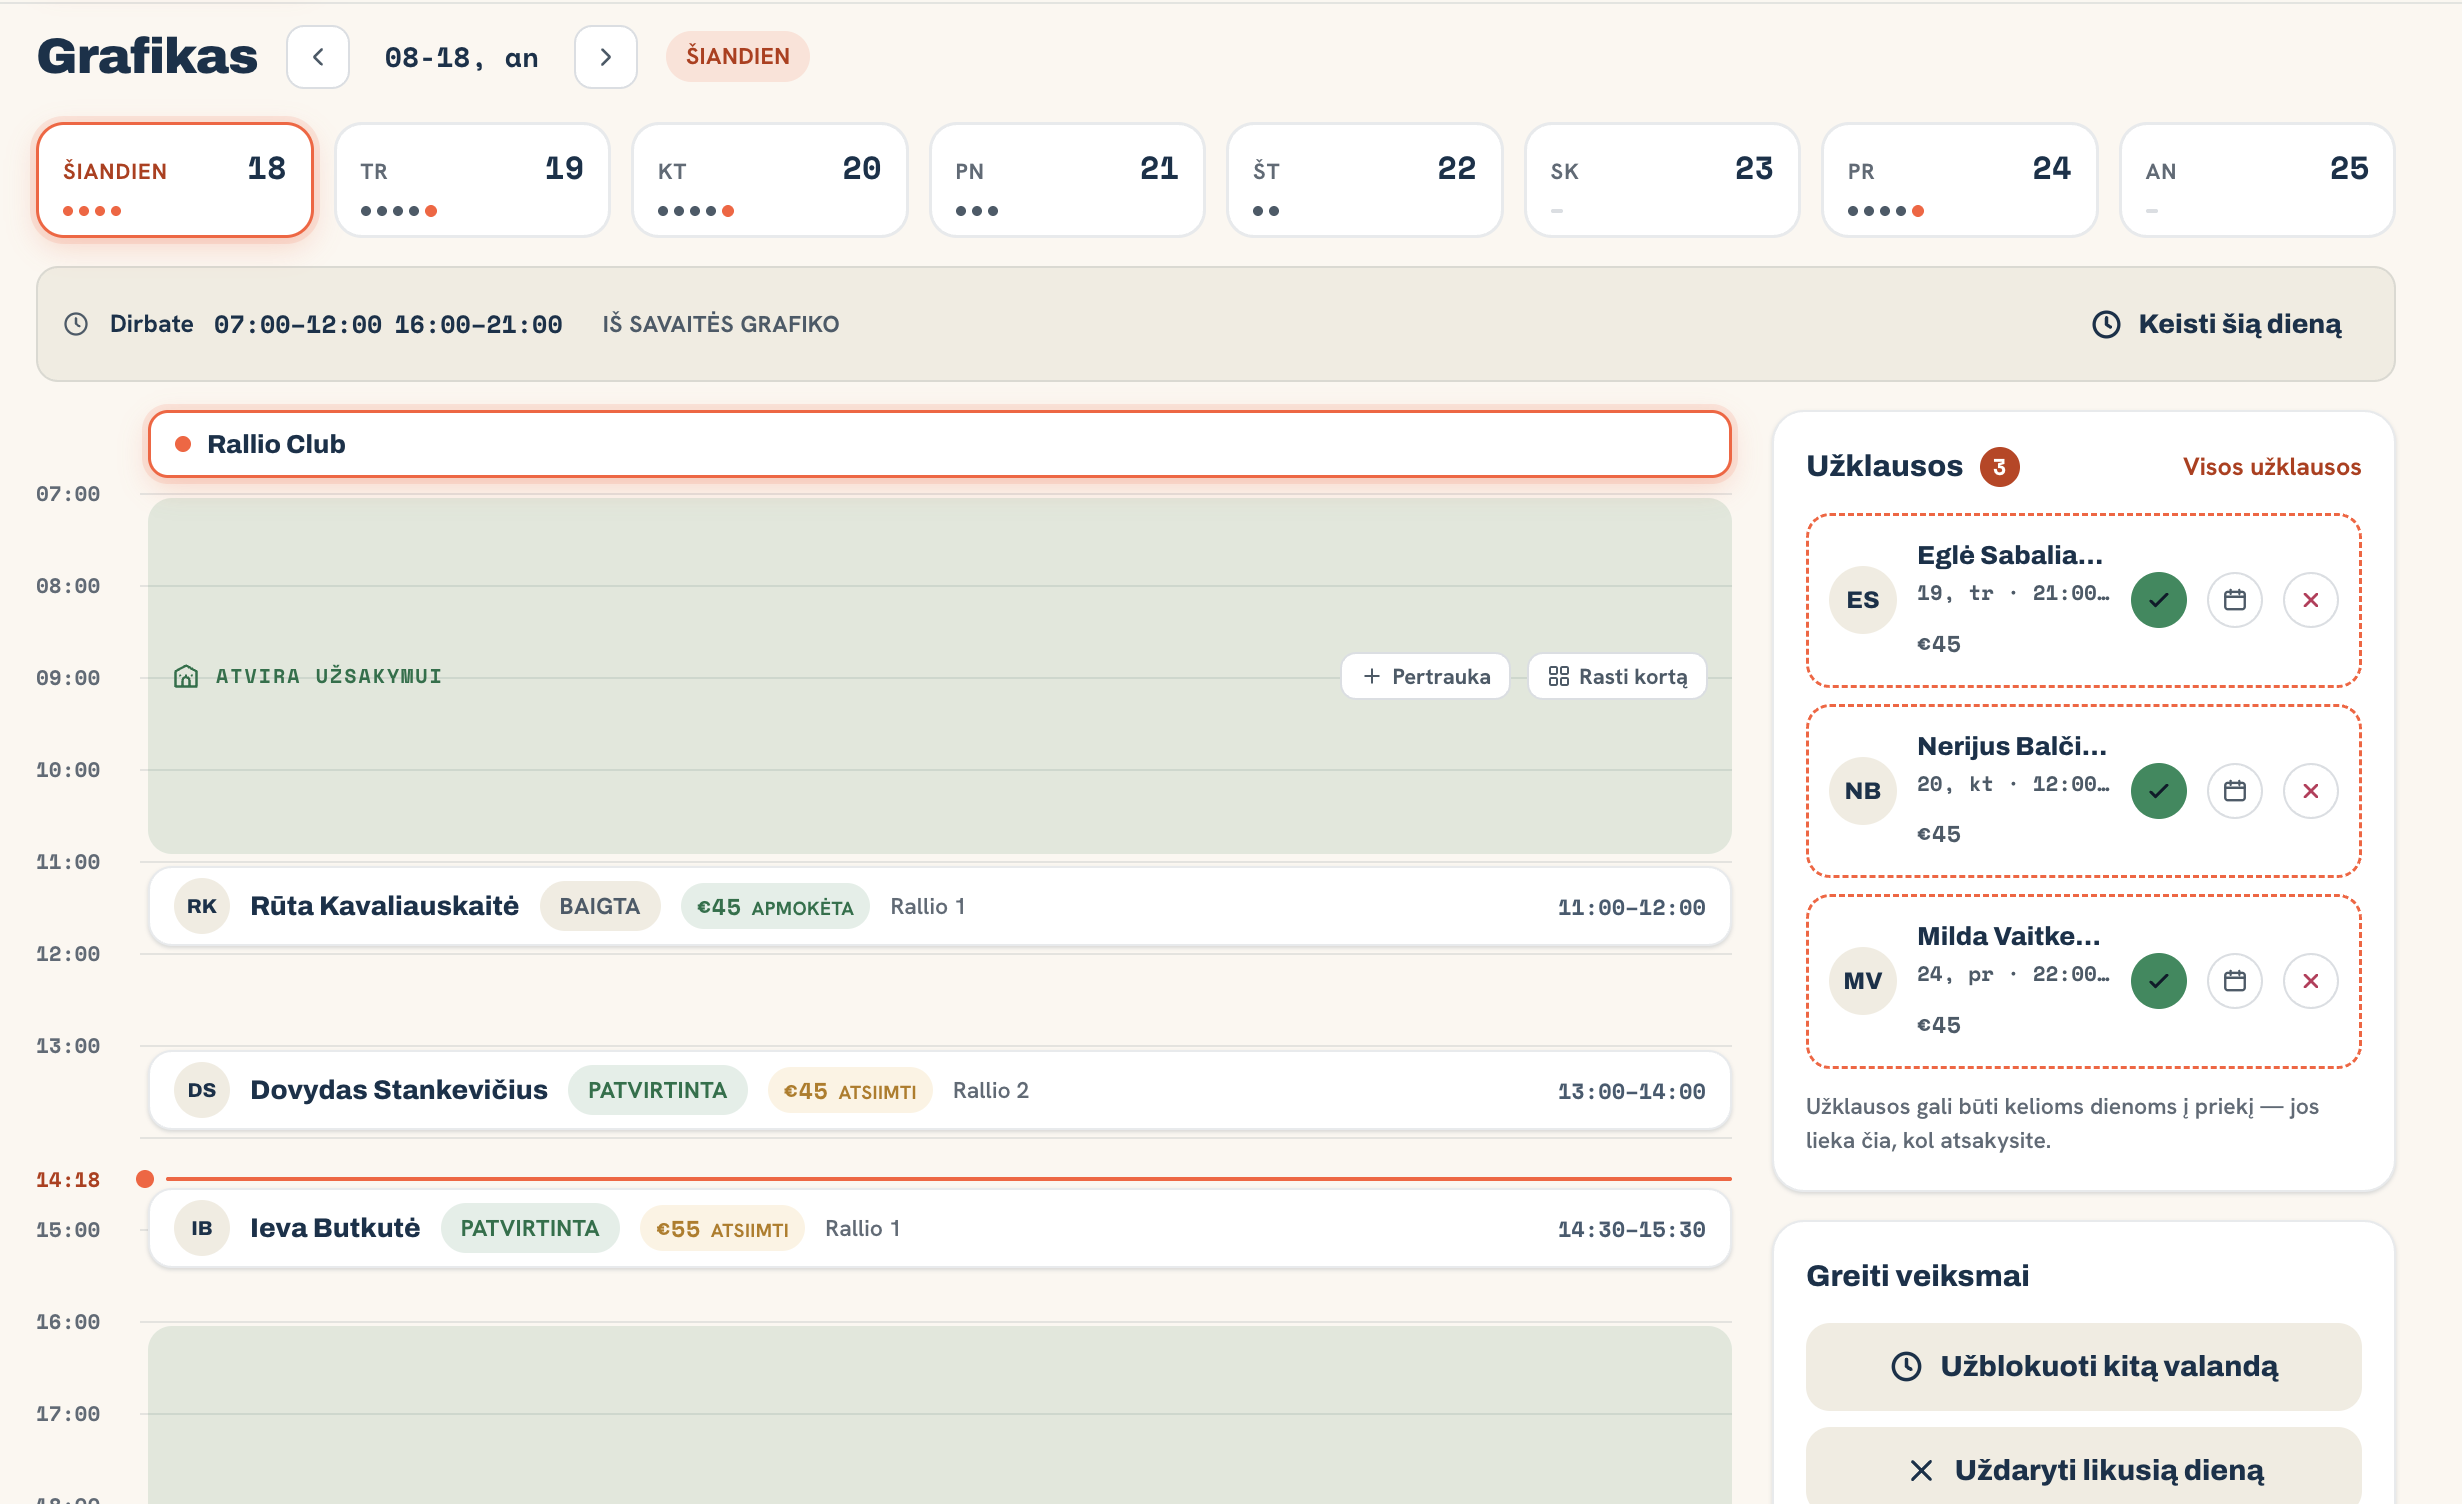Click the house icon by Atvira užsakymui

click(x=186, y=677)
